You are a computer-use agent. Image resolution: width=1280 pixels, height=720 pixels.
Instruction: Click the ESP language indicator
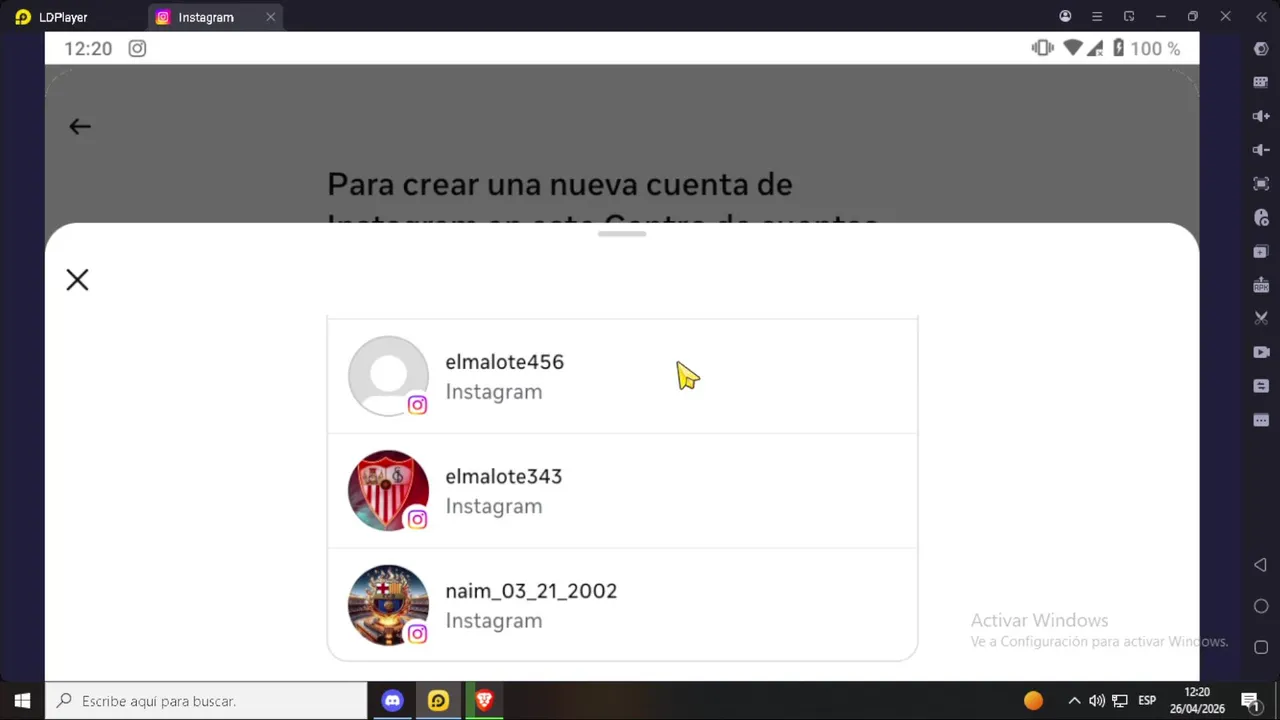tap(1148, 701)
